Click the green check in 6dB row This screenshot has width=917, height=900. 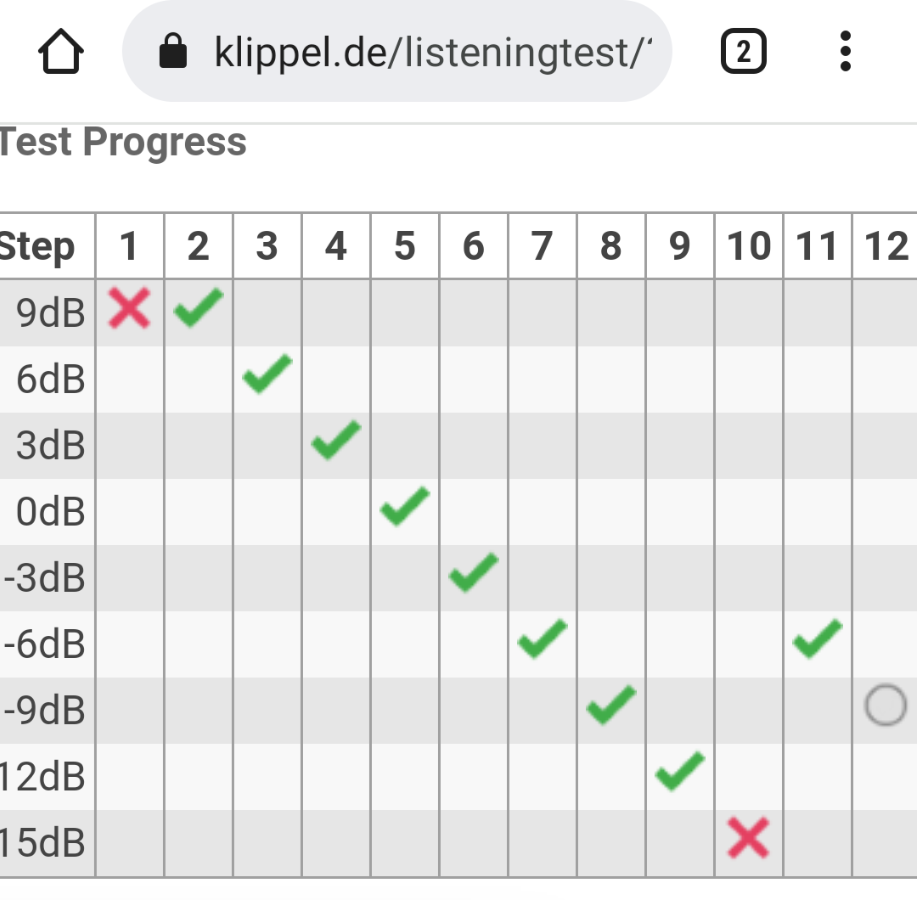[267, 374]
